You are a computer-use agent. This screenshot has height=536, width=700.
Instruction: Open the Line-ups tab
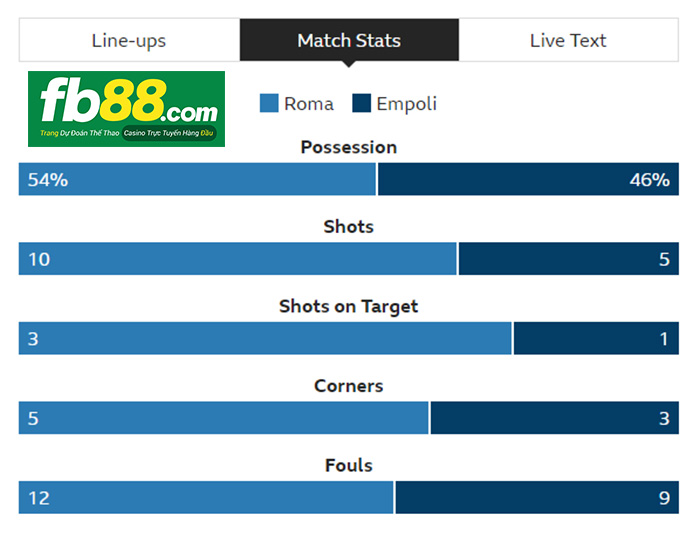[129, 40]
